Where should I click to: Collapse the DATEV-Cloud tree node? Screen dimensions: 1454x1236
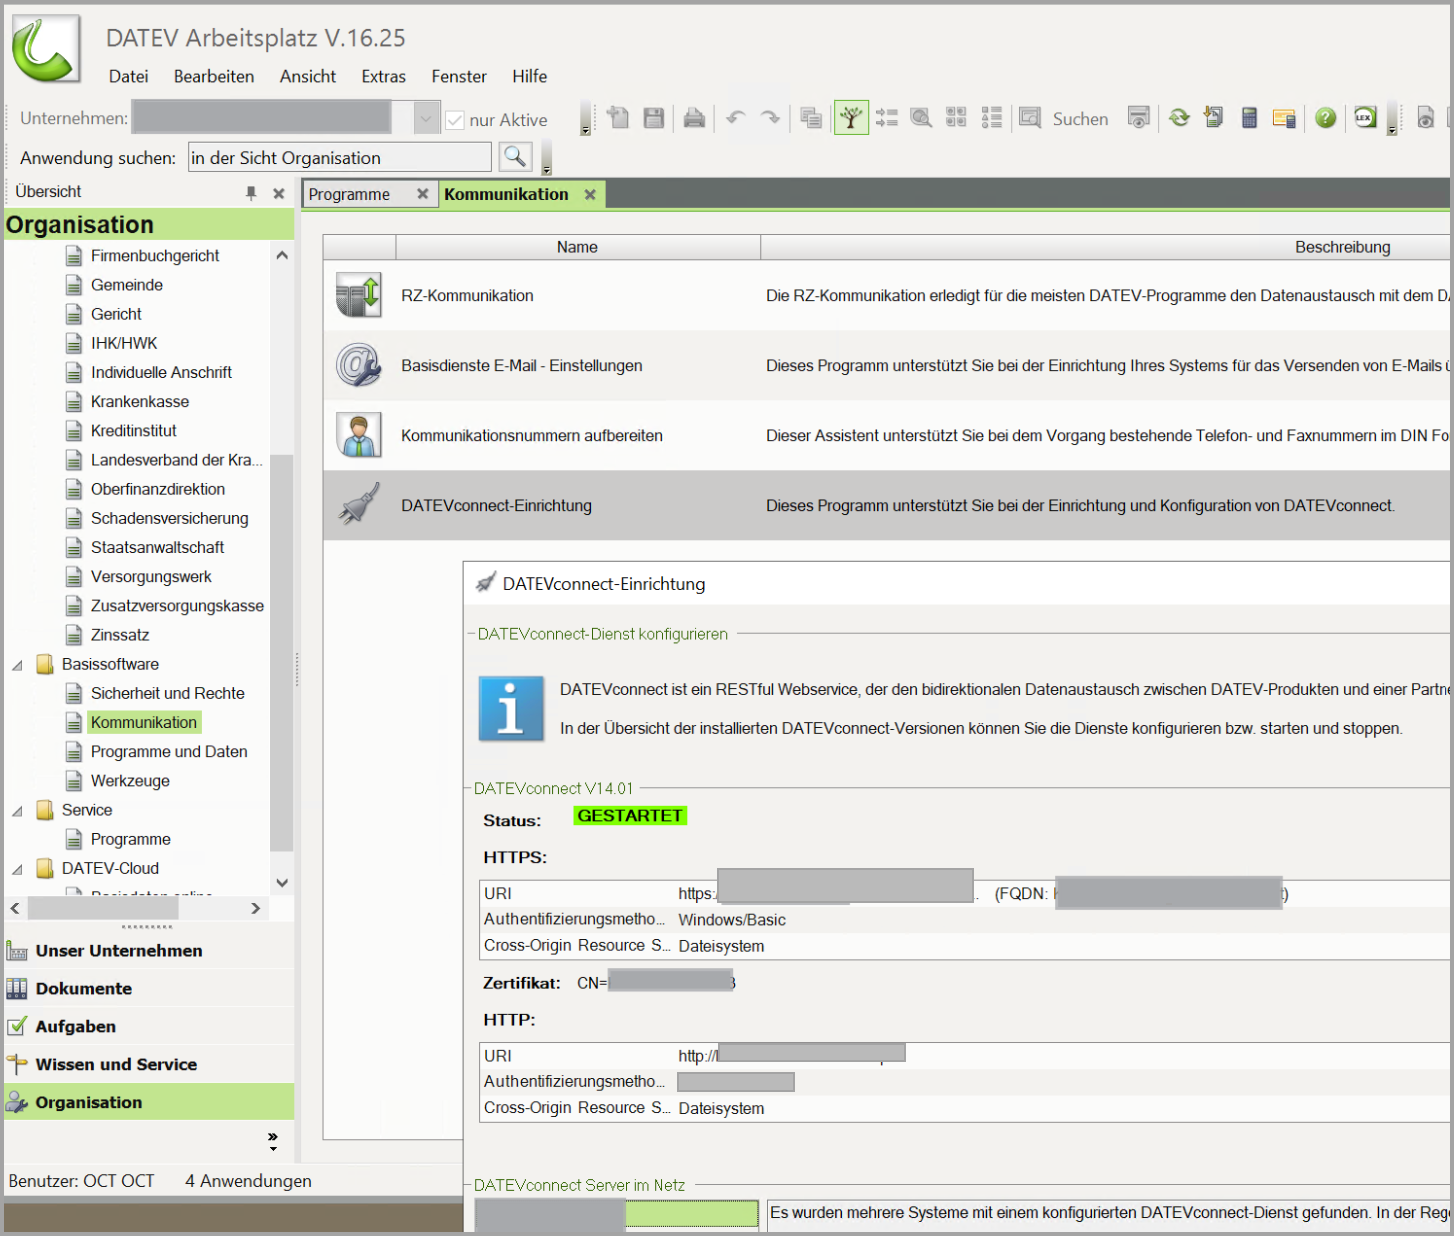pos(18,869)
